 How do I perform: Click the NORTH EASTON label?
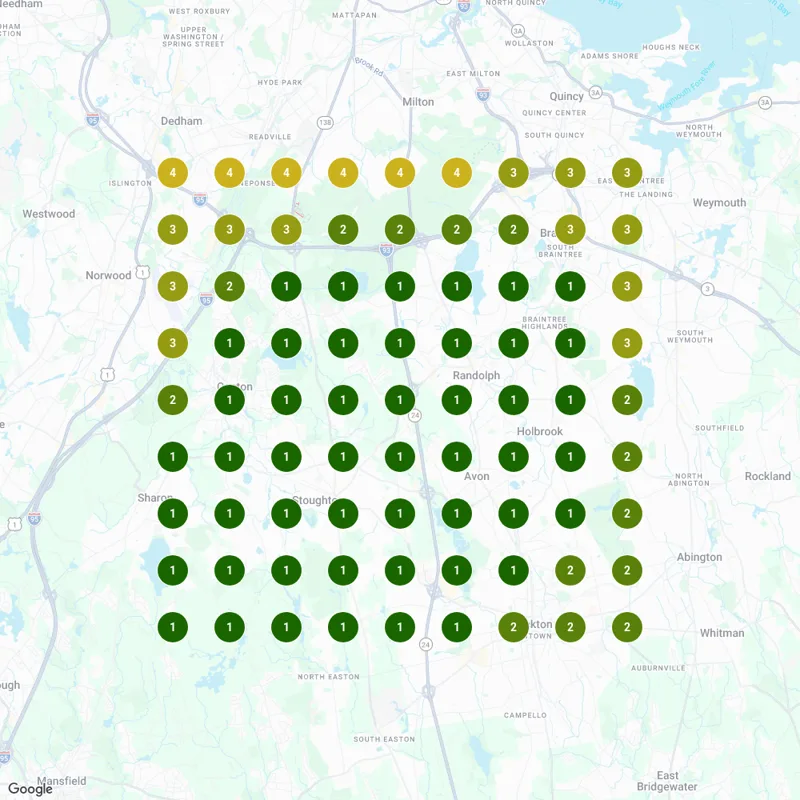329,677
